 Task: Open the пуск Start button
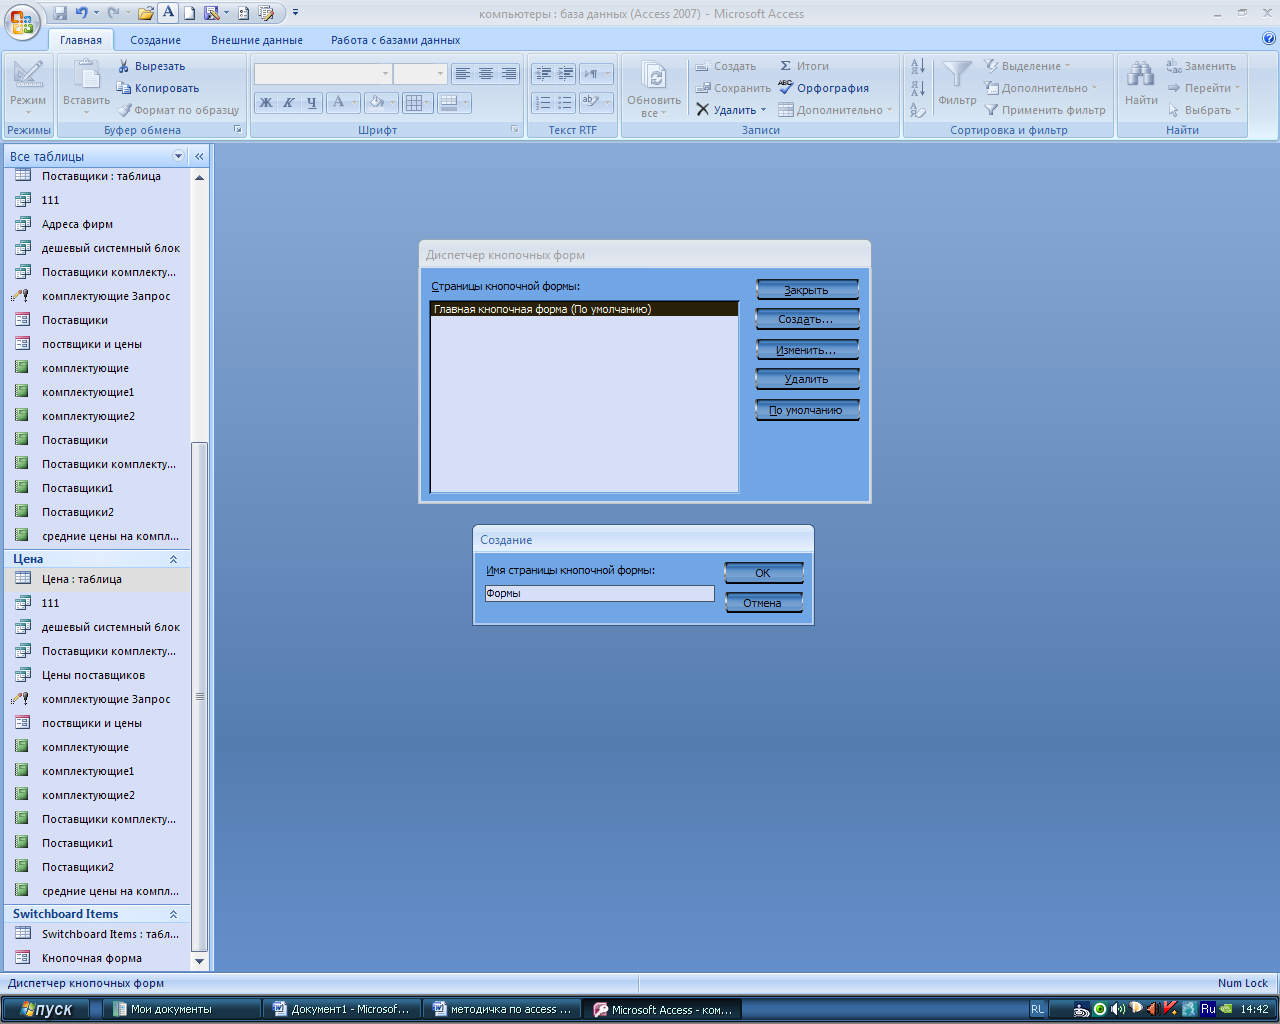tap(46, 1009)
